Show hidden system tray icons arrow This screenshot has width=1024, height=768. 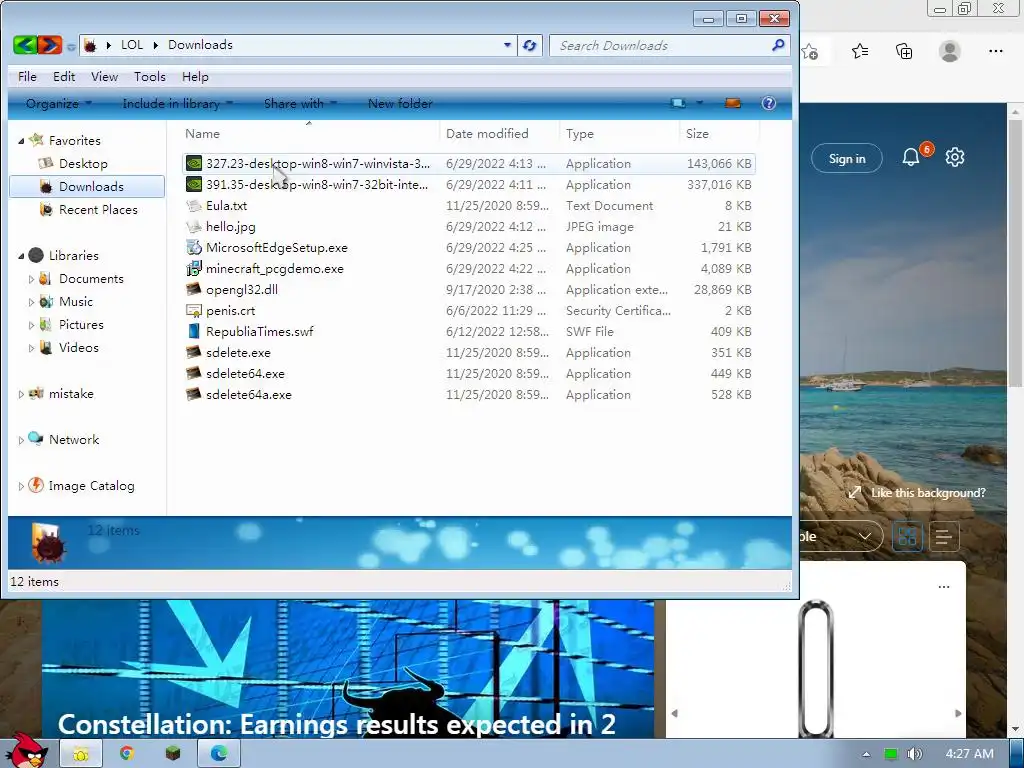pyautogui.click(x=866, y=754)
